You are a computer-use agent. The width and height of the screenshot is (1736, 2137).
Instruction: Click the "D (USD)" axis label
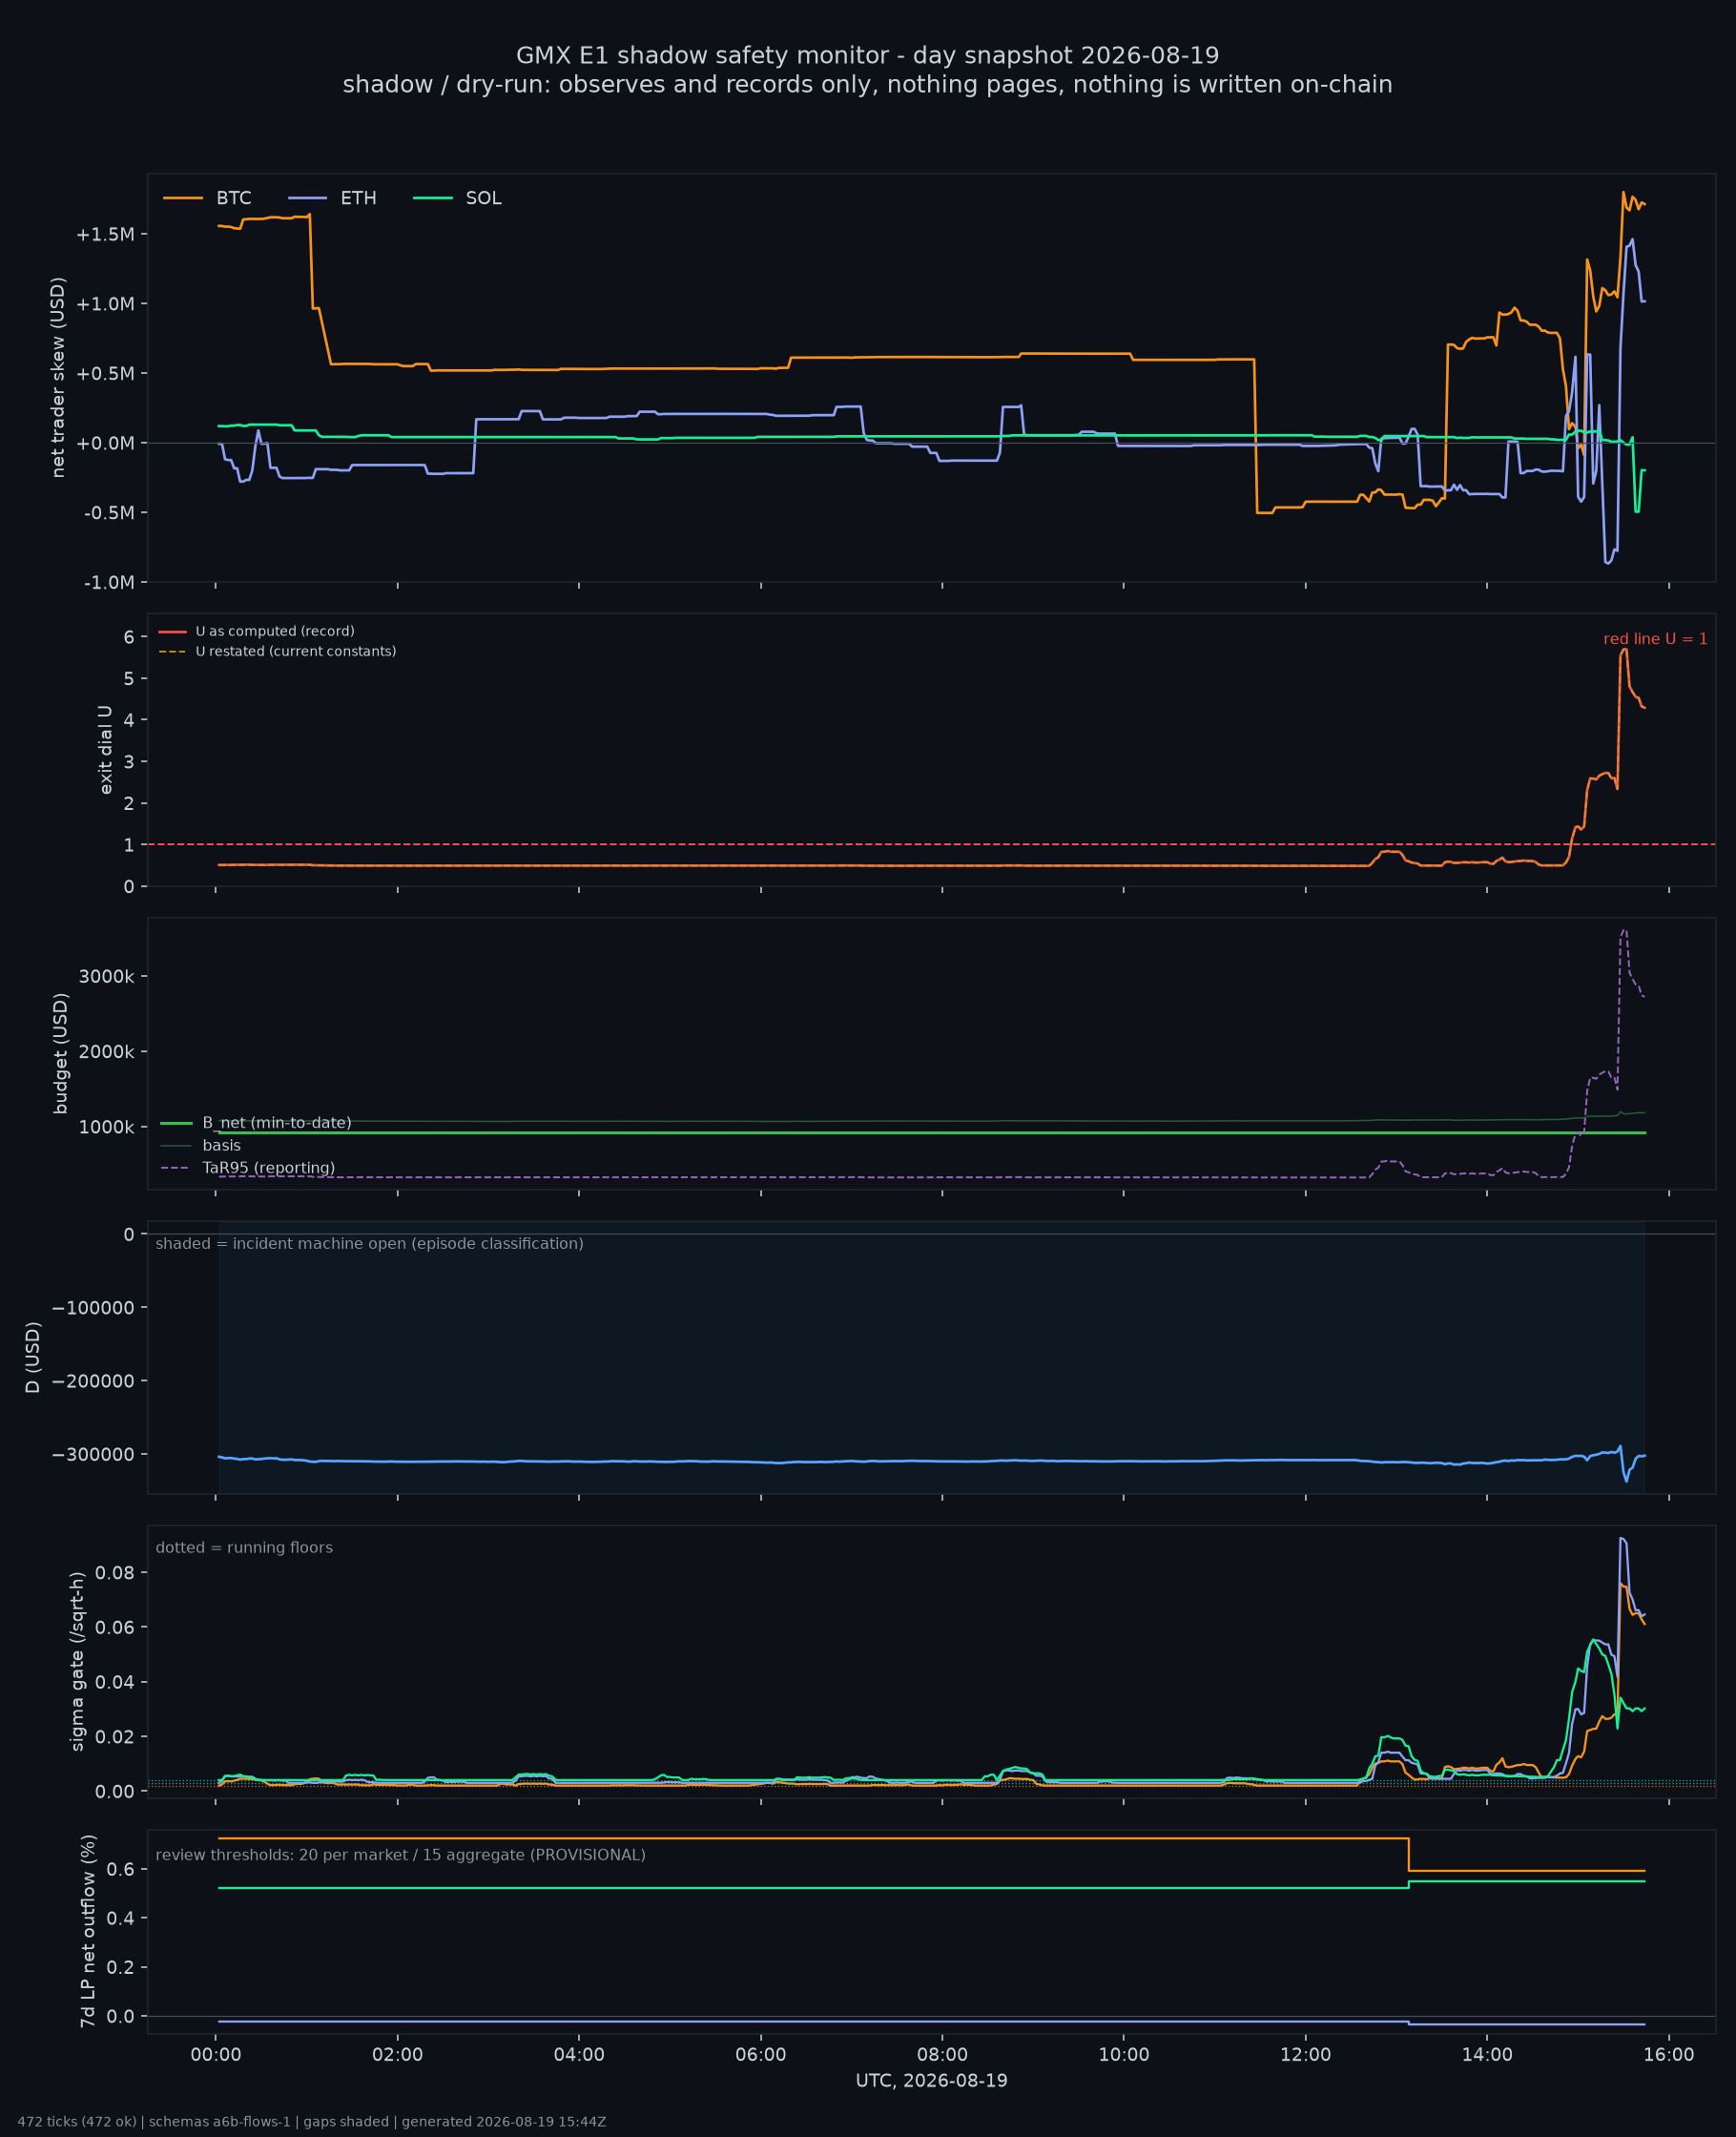coord(33,1357)
